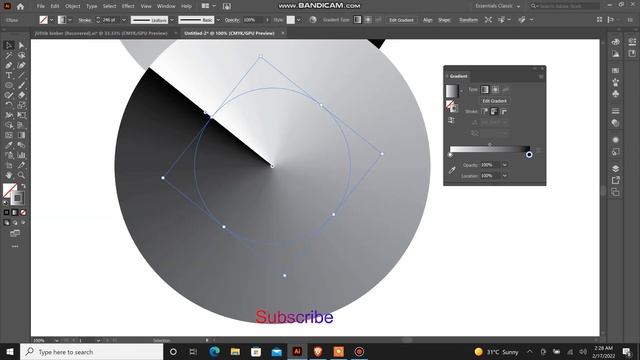Open the Effect menu

(128, 6)
